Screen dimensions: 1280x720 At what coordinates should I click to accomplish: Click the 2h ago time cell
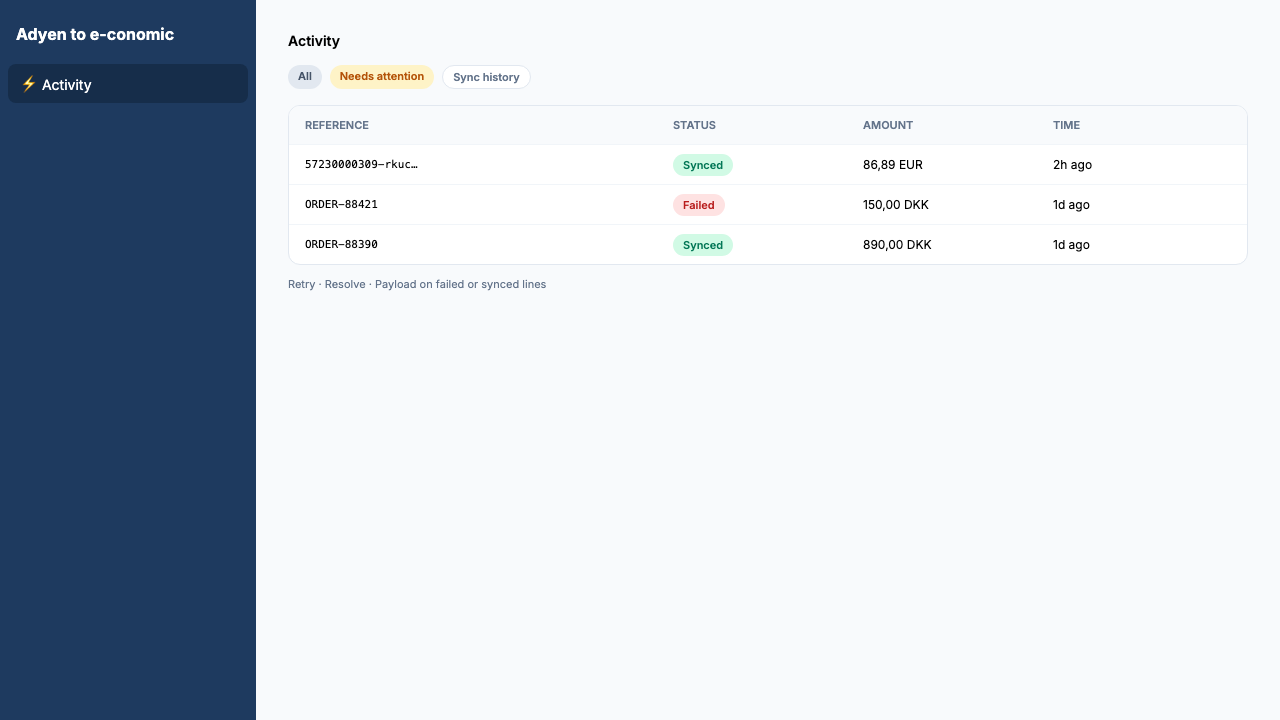[1072, 164]
